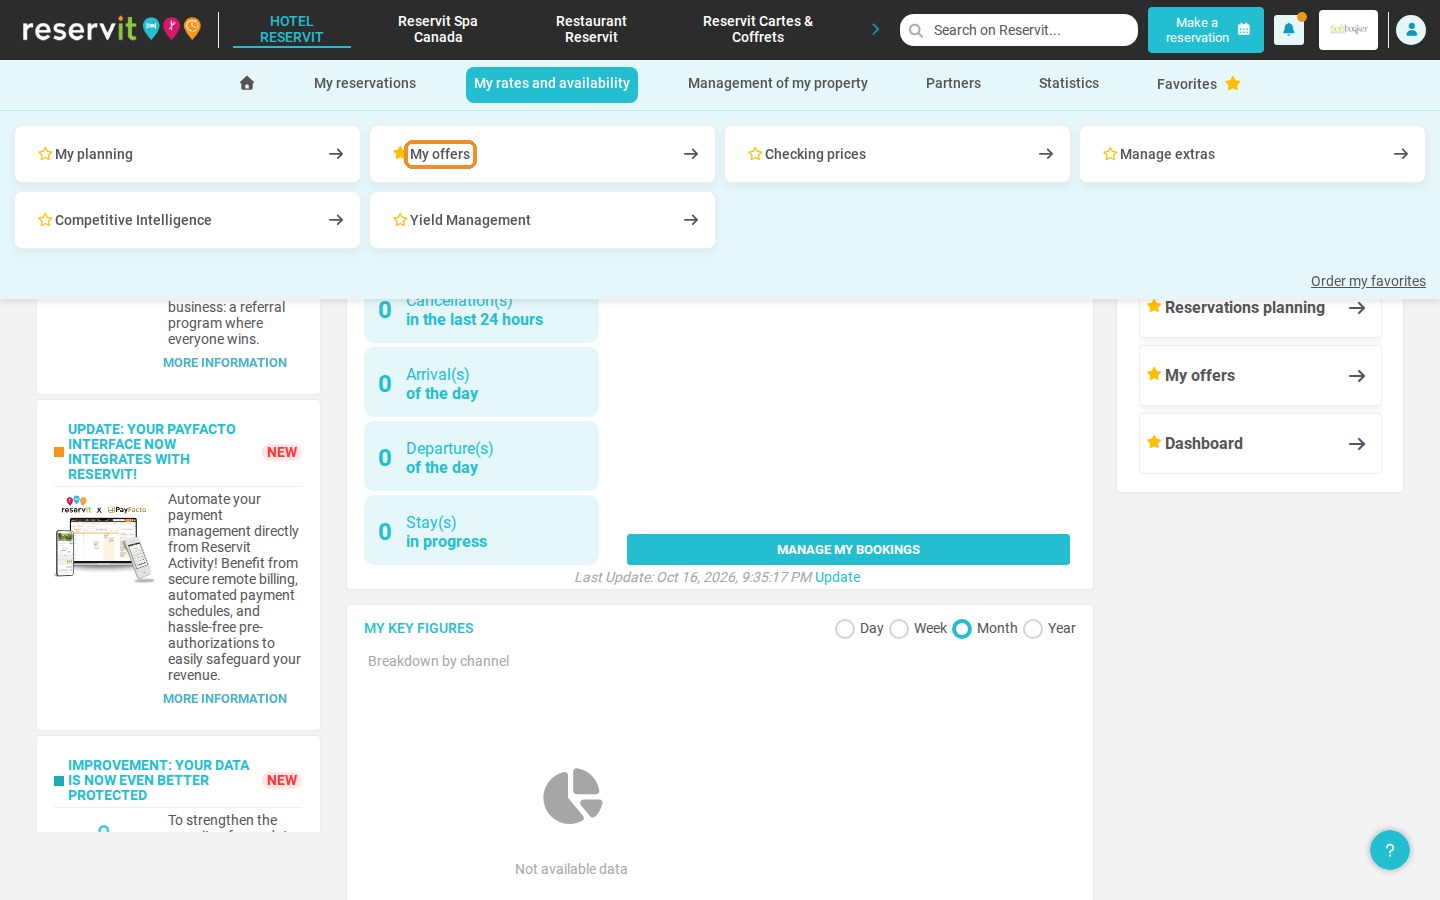1440x900 pixels.
Task: Open the home icon in navigation
Action: (x=247, y=83)
